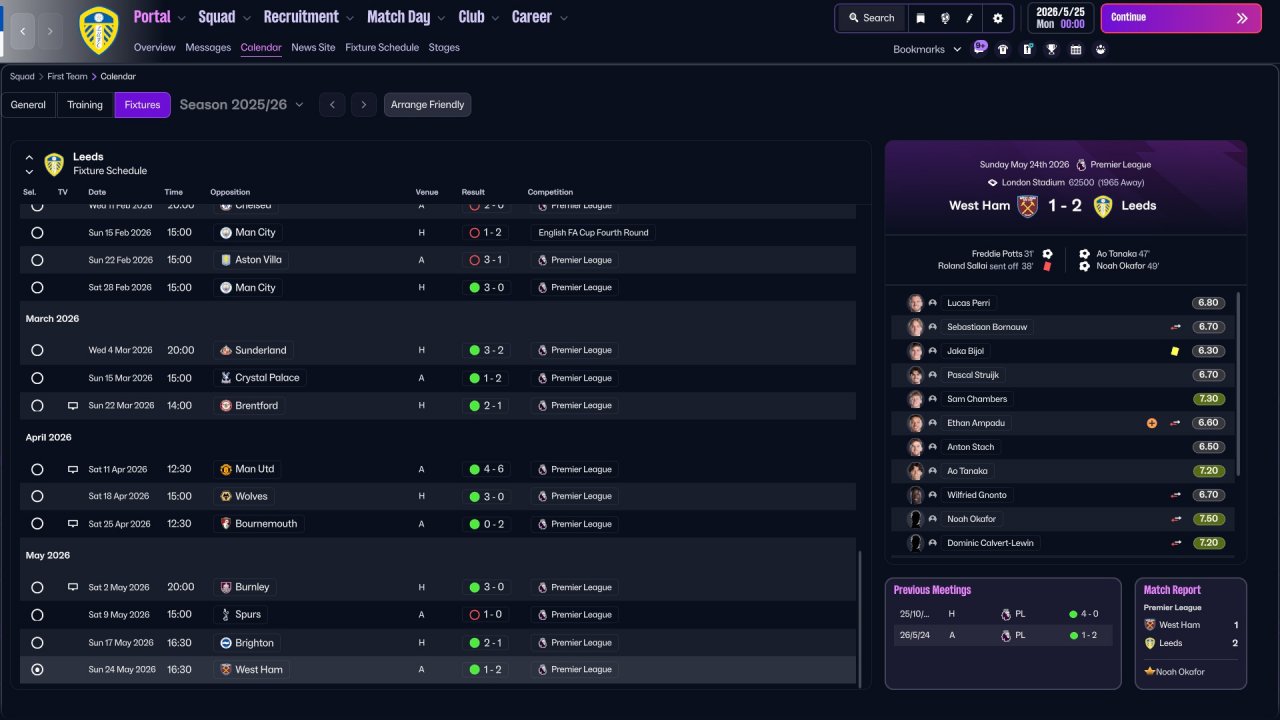Click the shirt icon in bookmarks bar
This screenshot has height=720, width=1280.
coord(1003,49)
